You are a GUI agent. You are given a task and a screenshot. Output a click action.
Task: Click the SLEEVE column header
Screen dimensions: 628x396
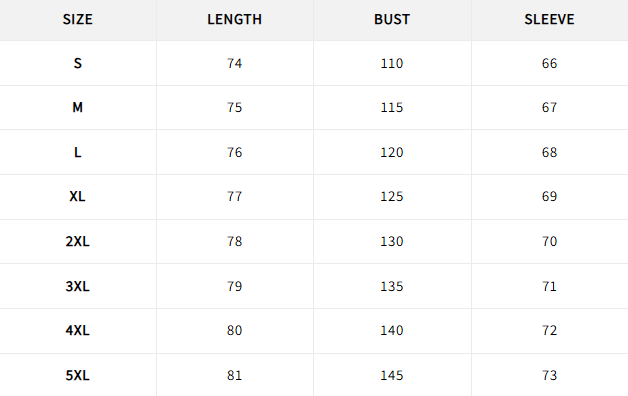point(549,19)
